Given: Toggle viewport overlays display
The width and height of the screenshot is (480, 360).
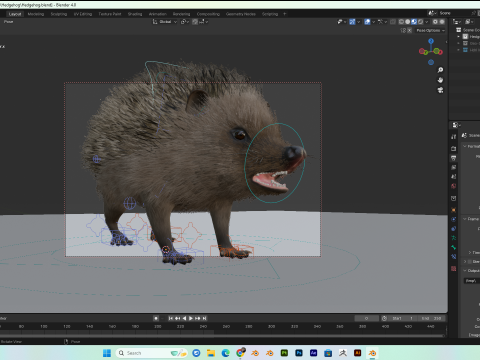Looking at the screenshot, I should (x=367, y=22).
